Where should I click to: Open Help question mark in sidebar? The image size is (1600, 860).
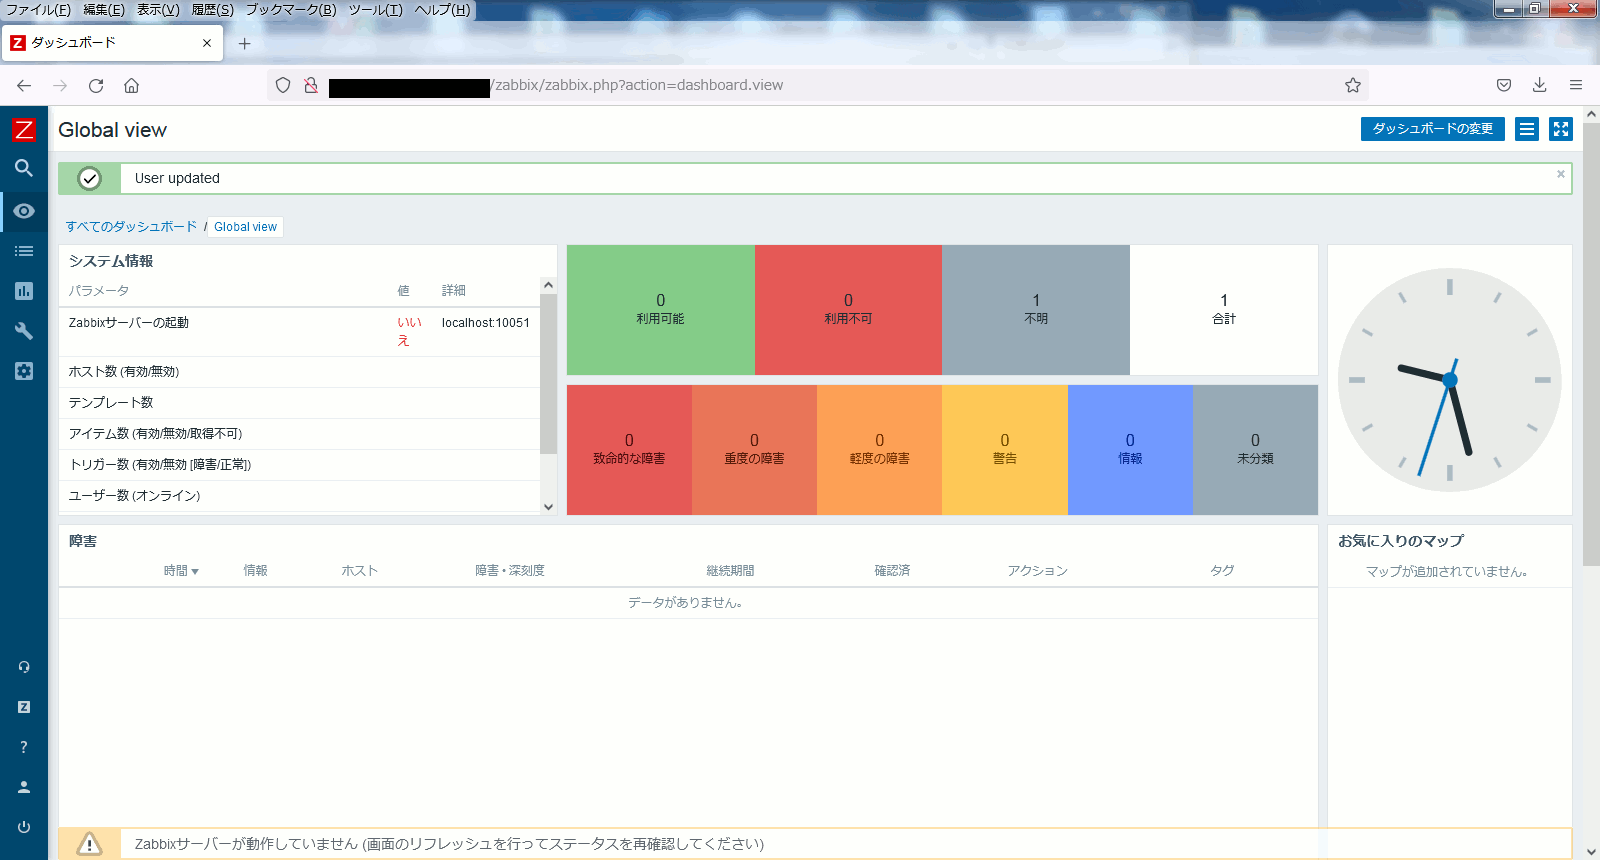click(24, 747)
